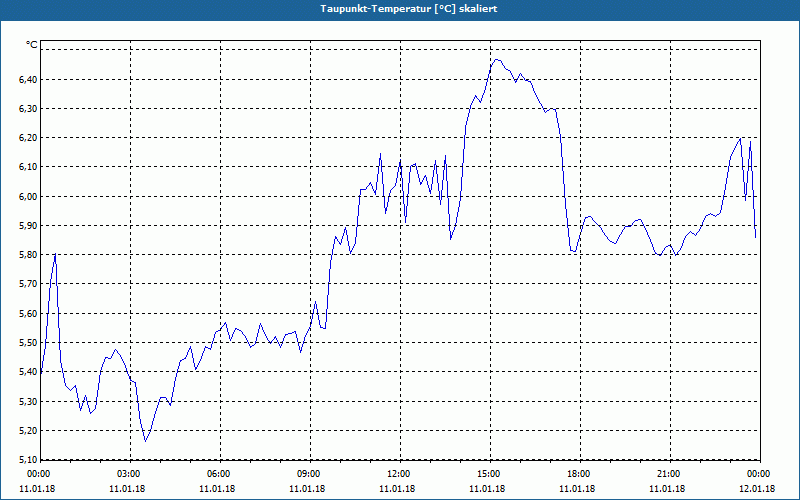Click the curve's highest peak just after 15:00
Image resolution: width=800 pixels, height=500 pixels.
tap(496, 60)
